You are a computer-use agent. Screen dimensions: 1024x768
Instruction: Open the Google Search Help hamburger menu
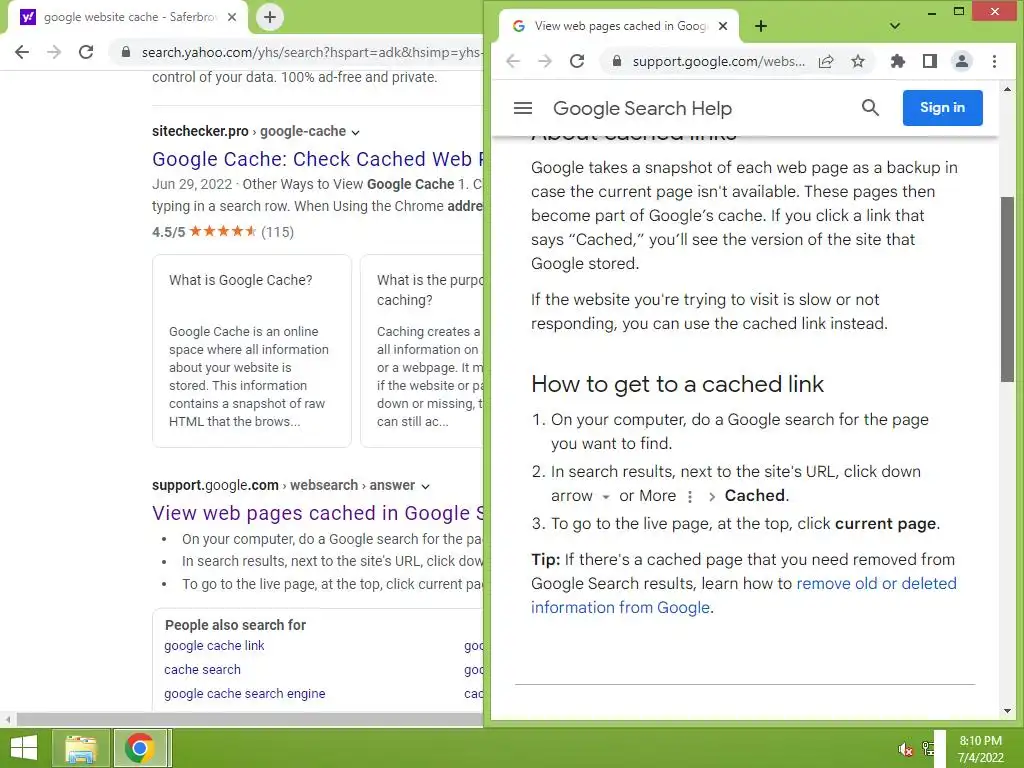pos(523,108)
